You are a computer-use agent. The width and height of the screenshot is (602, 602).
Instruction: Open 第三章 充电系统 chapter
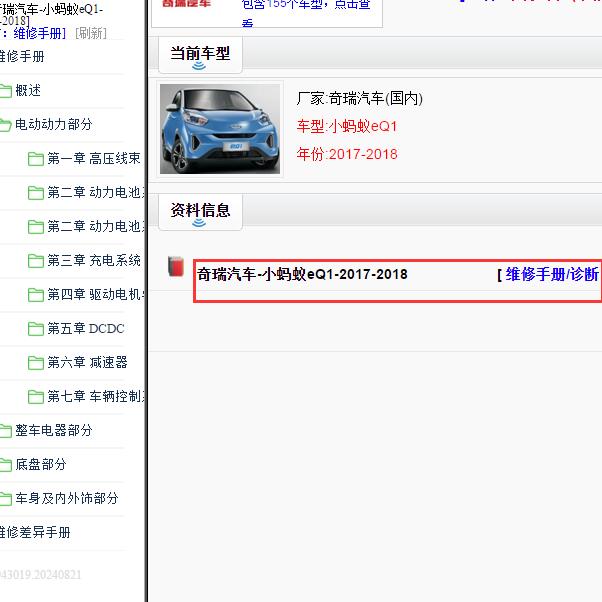pyautogui.click(x=94, y=260)
